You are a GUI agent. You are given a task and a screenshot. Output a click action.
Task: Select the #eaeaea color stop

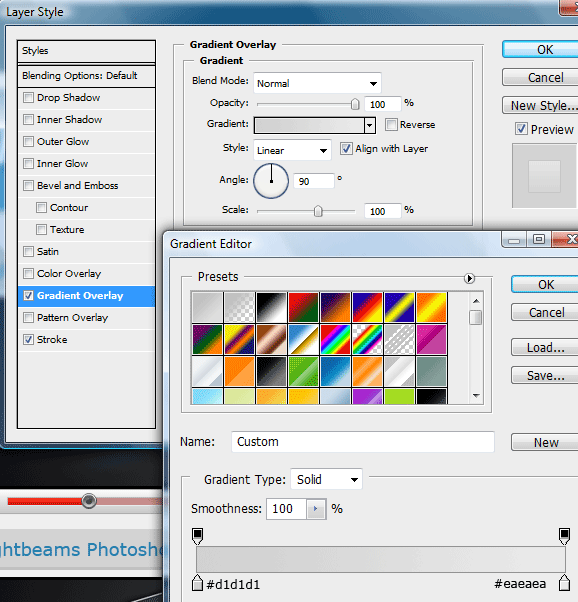(x=564, y=582)
